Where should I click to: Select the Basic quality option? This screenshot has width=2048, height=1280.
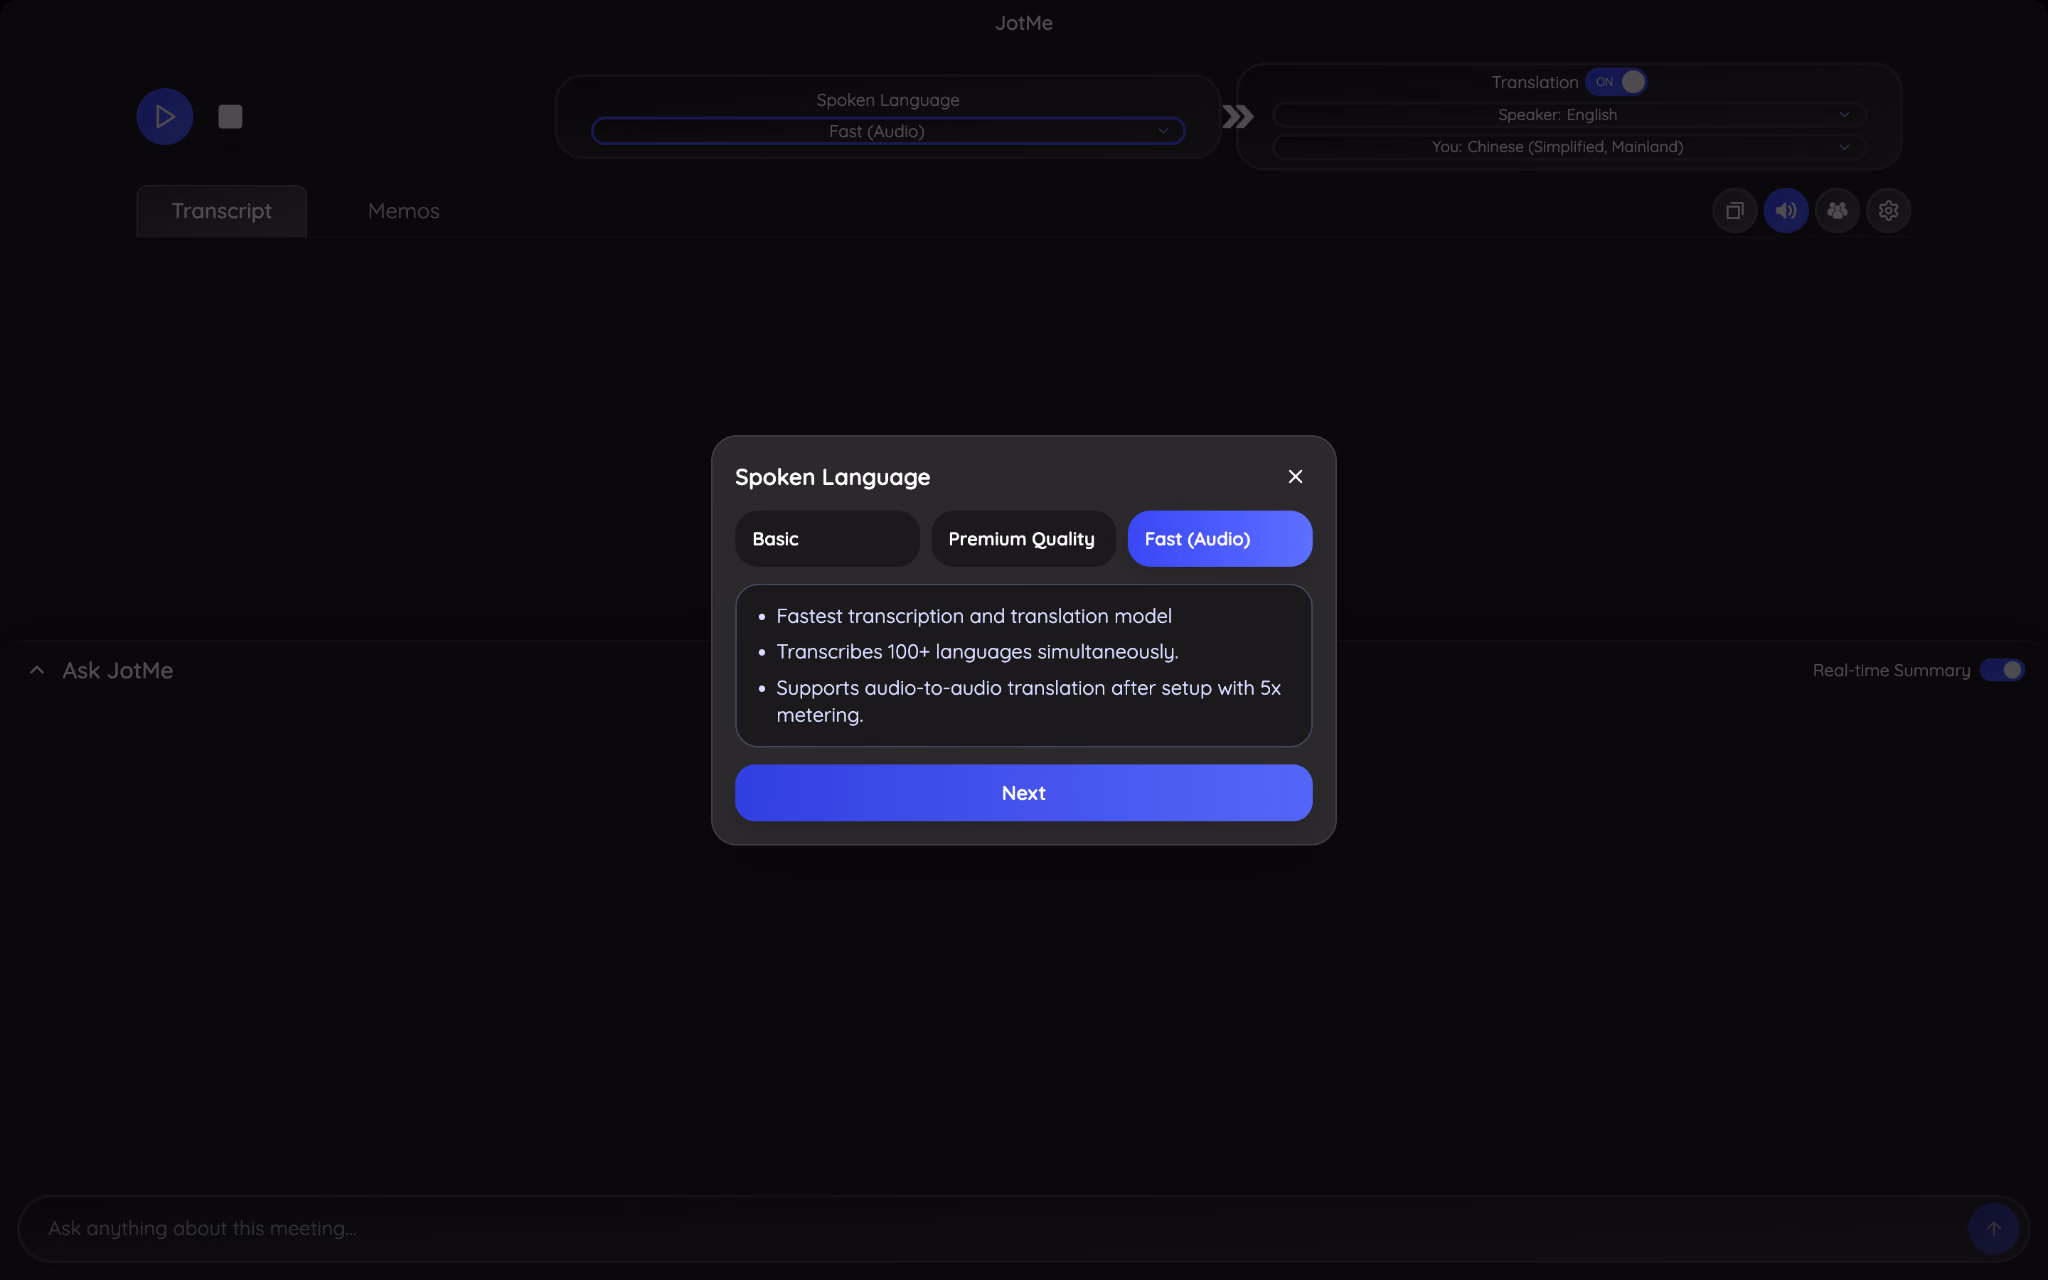tap(827, 539)
